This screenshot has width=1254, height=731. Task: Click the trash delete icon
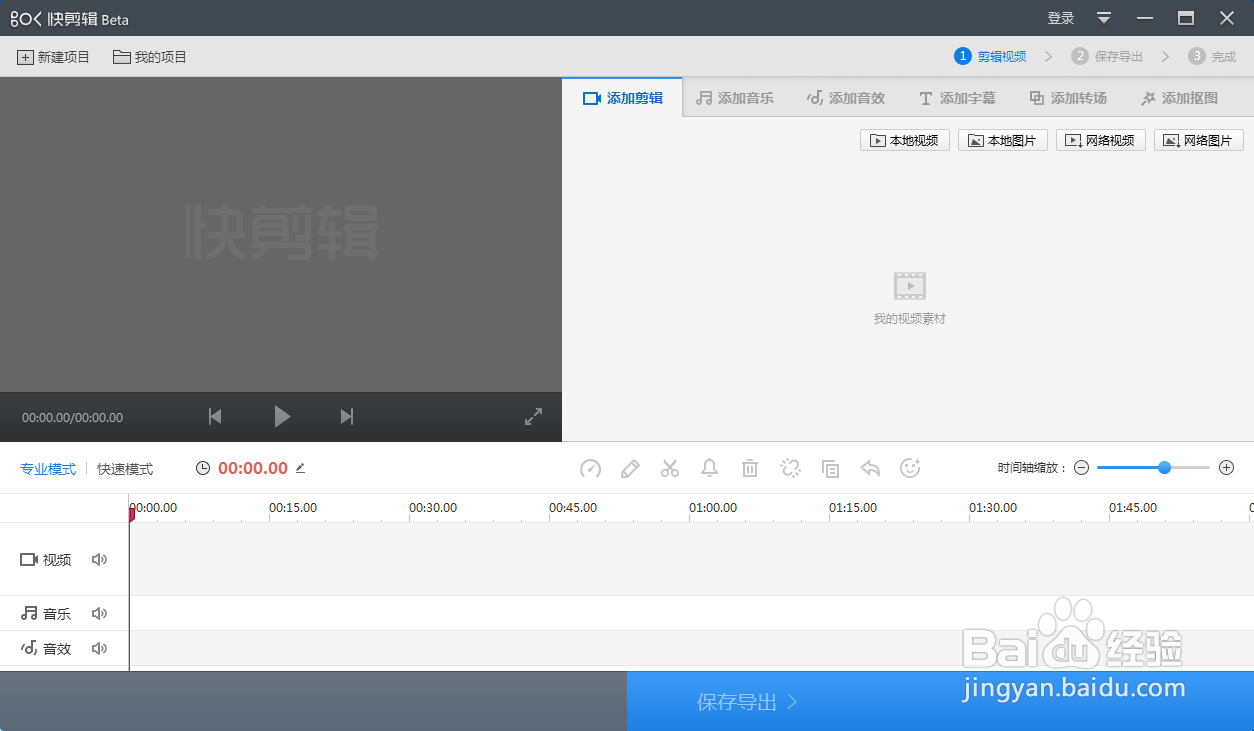click(750, 468)
